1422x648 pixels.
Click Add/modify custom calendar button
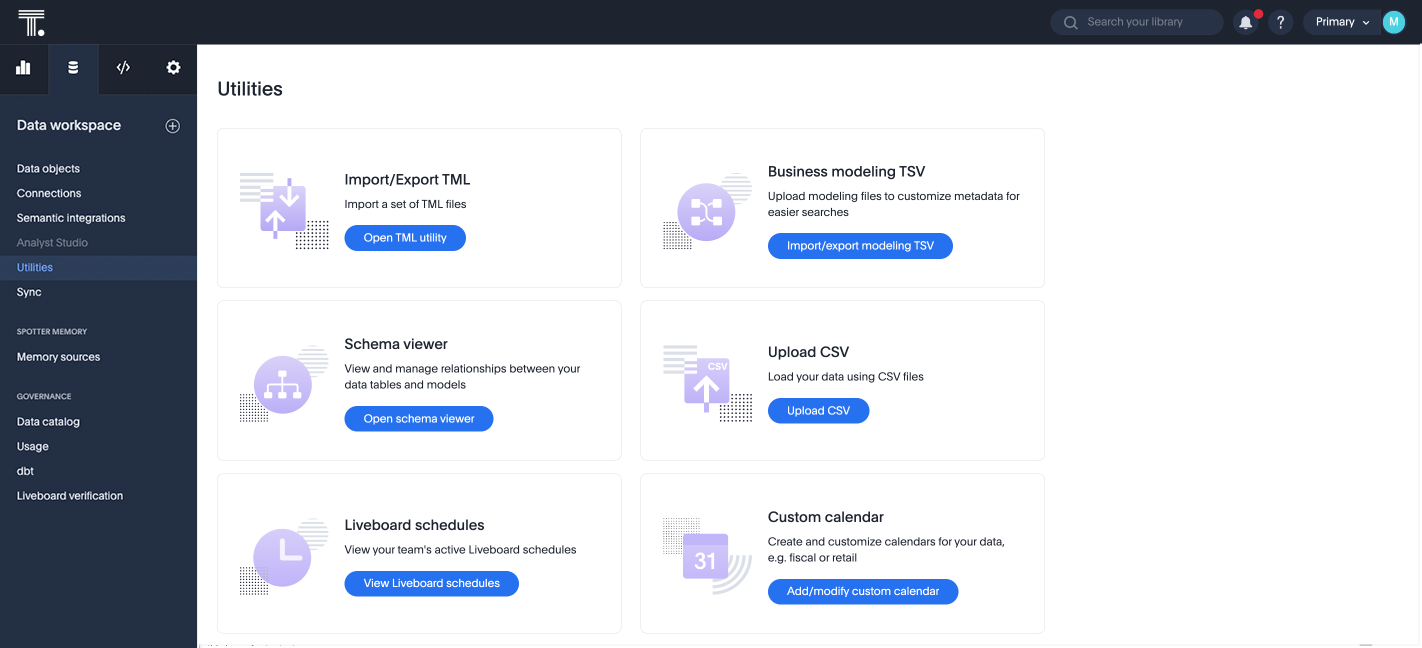pos(863,592)
